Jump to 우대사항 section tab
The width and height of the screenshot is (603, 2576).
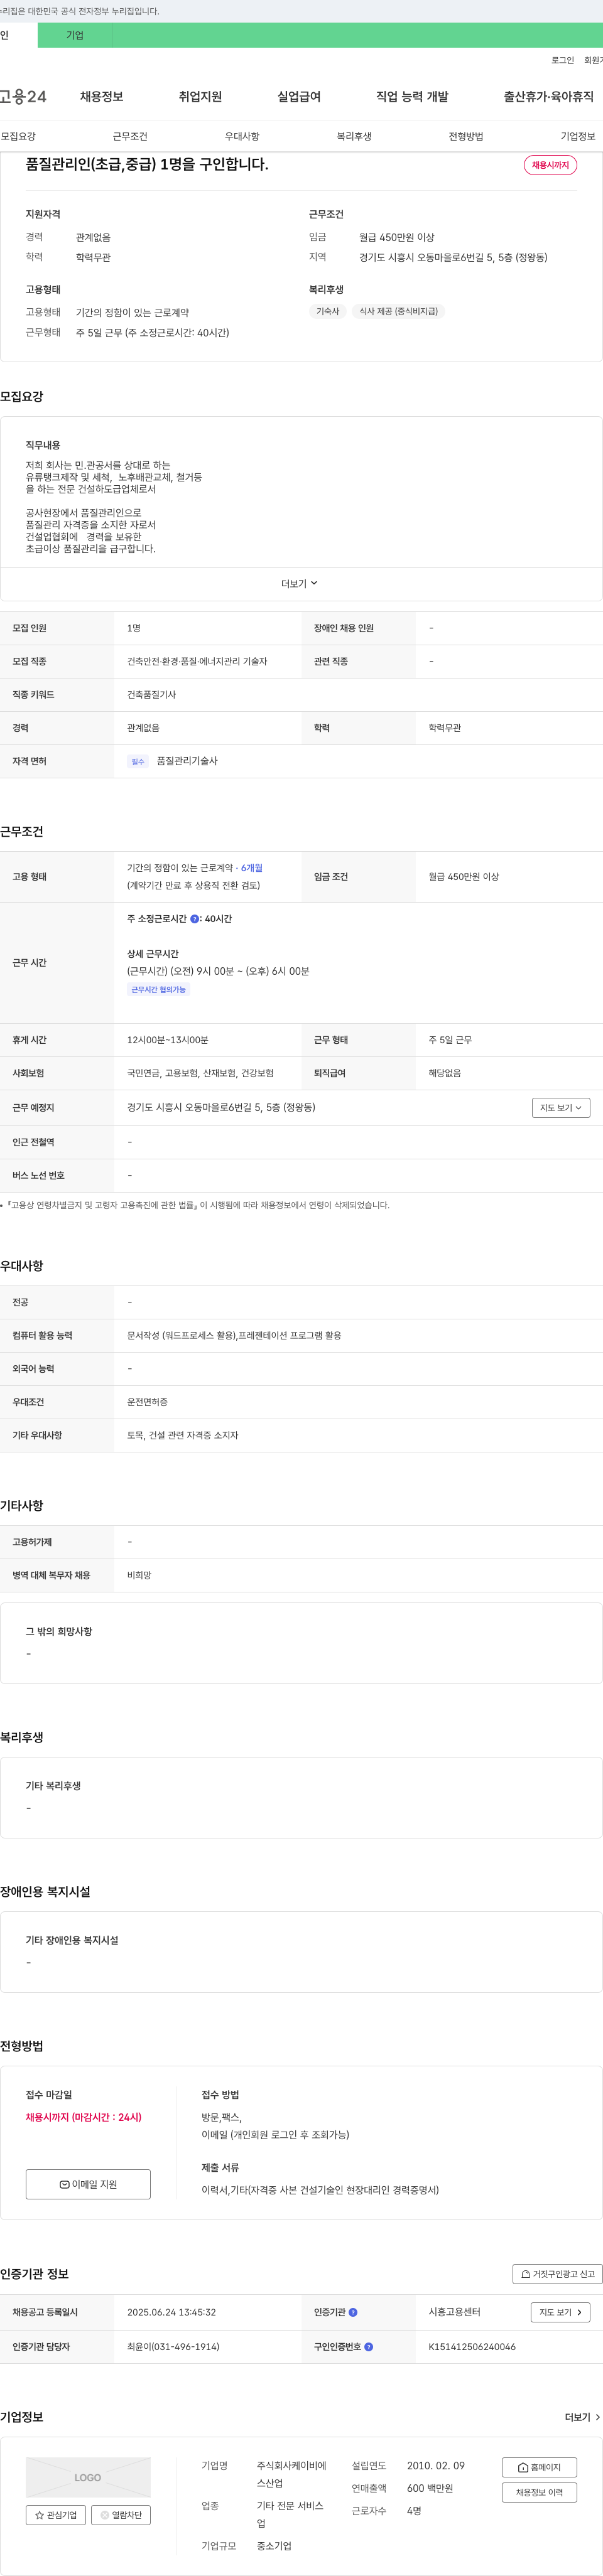pos(242,136)
